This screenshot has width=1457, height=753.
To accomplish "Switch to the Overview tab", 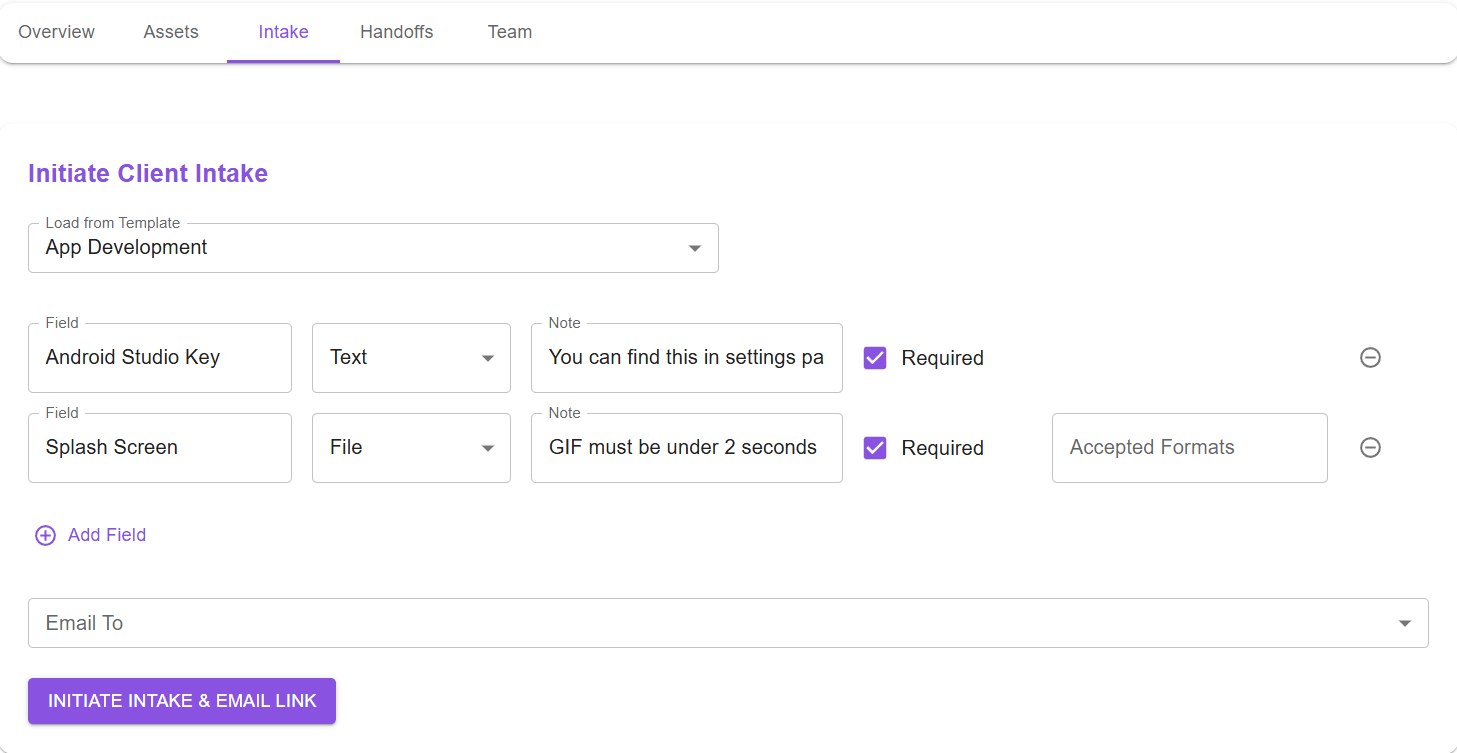I will (x=56, y=31).
